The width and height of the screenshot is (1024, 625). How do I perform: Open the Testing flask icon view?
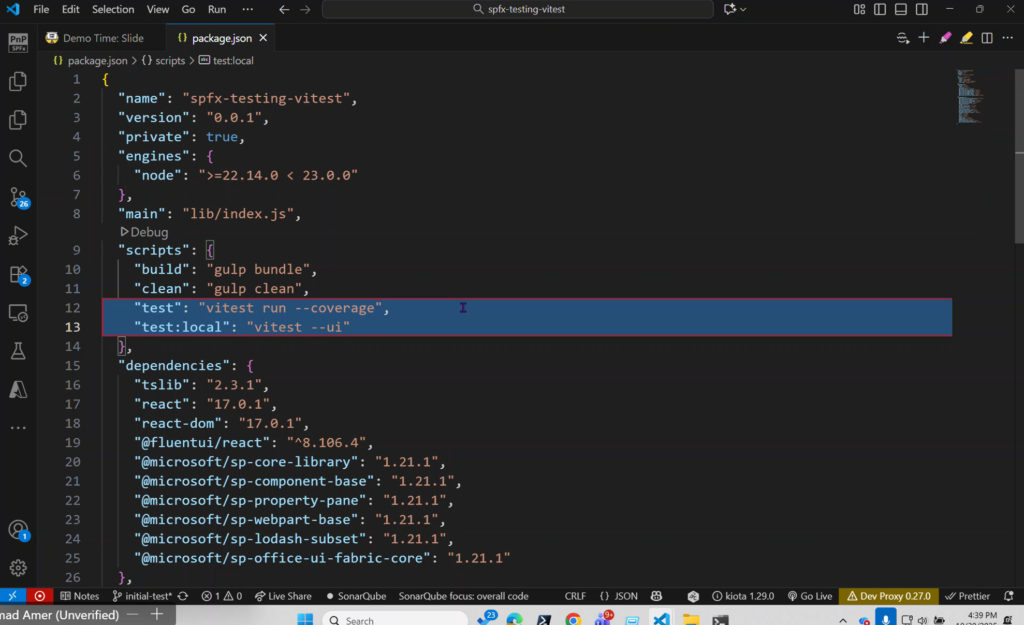[x=17, y=351]
